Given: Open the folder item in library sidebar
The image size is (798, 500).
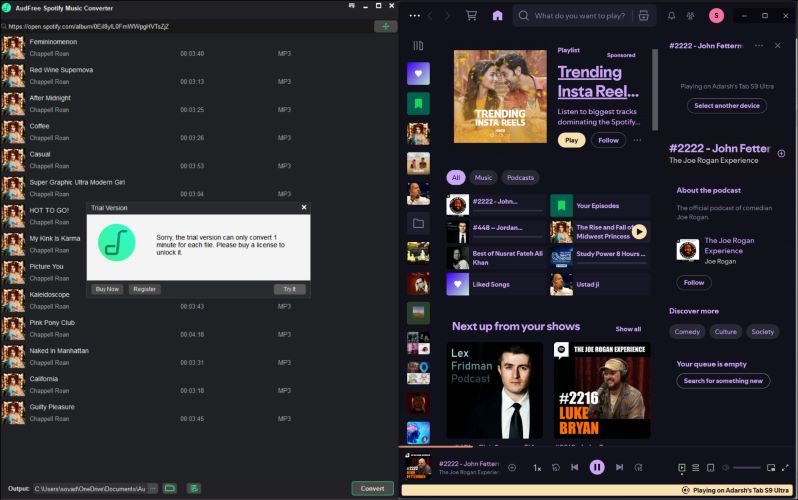Looking at the screenshot, I should [x=418, y=224].
